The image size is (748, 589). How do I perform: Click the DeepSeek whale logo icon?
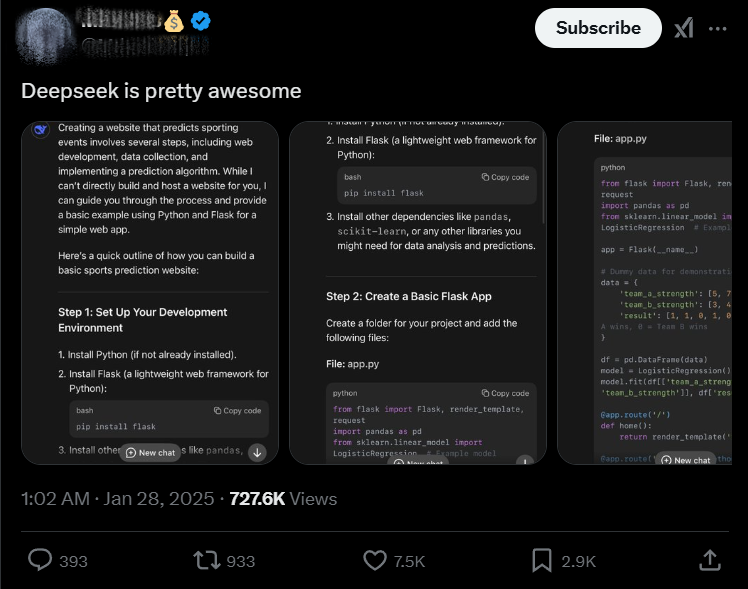point(41,129)
